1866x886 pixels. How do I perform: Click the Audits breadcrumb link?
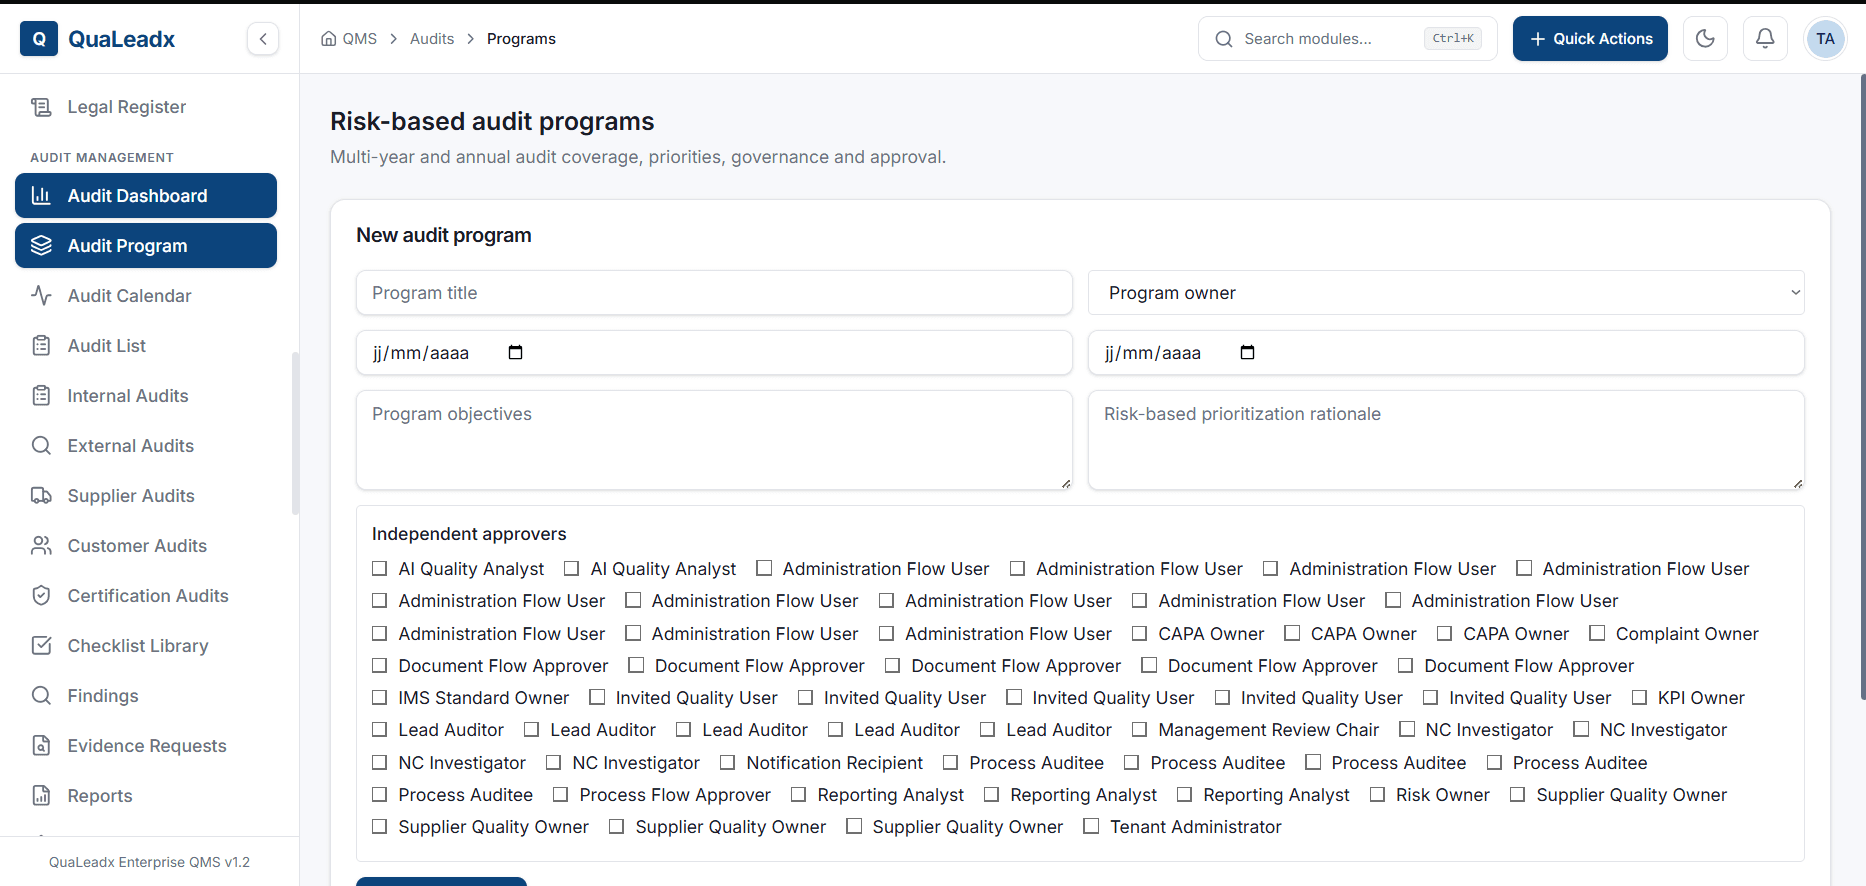[x=432, y=39]
